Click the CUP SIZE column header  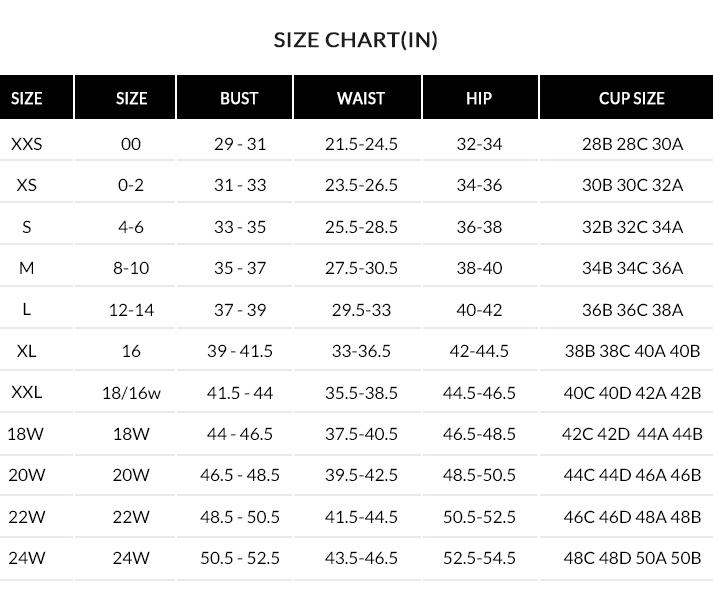coord(631,98)
